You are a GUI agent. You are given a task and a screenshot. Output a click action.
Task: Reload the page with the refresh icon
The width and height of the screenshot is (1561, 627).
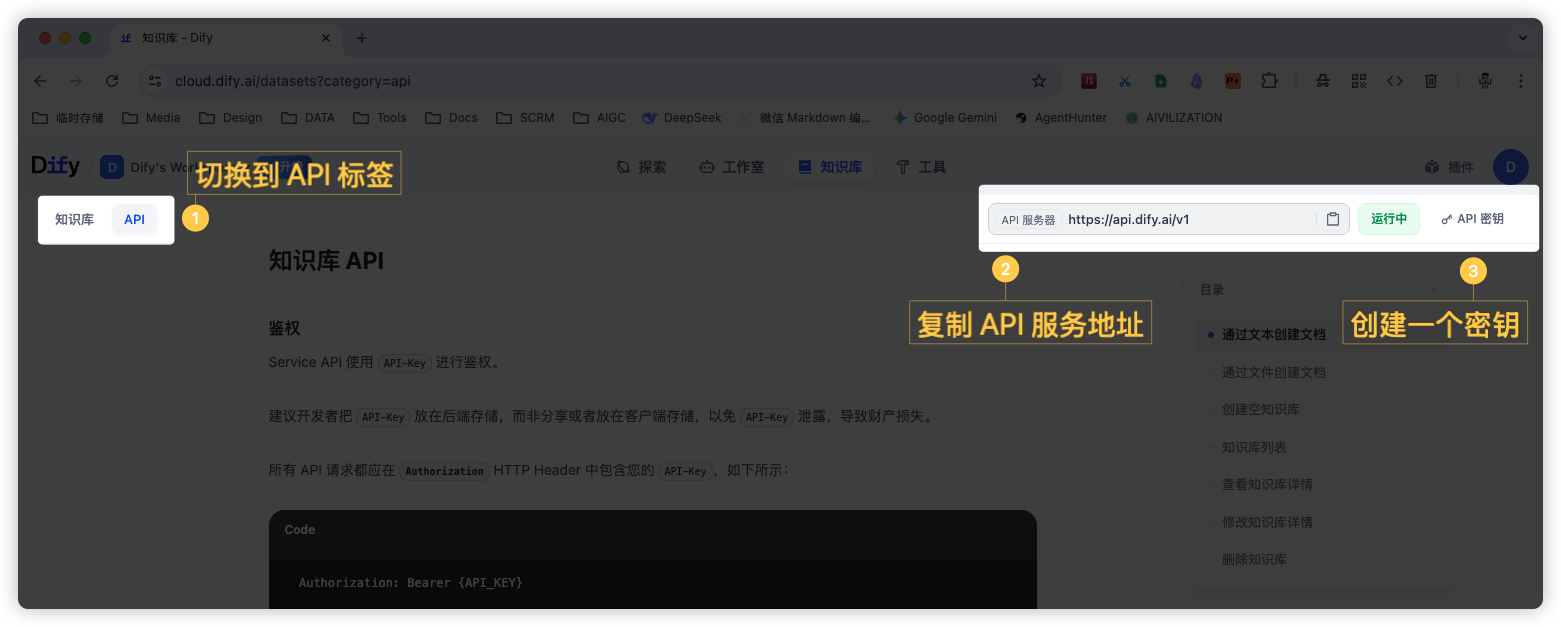[x=112, y=81]
